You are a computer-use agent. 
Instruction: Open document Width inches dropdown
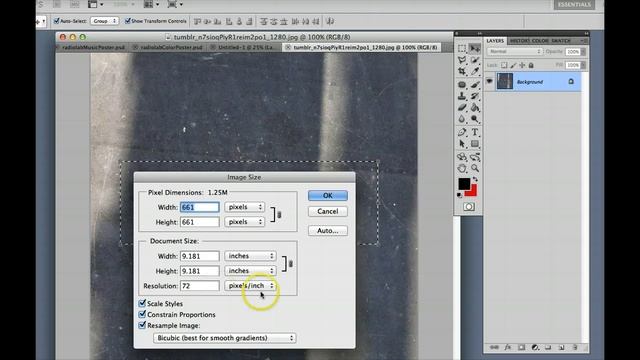250,256
